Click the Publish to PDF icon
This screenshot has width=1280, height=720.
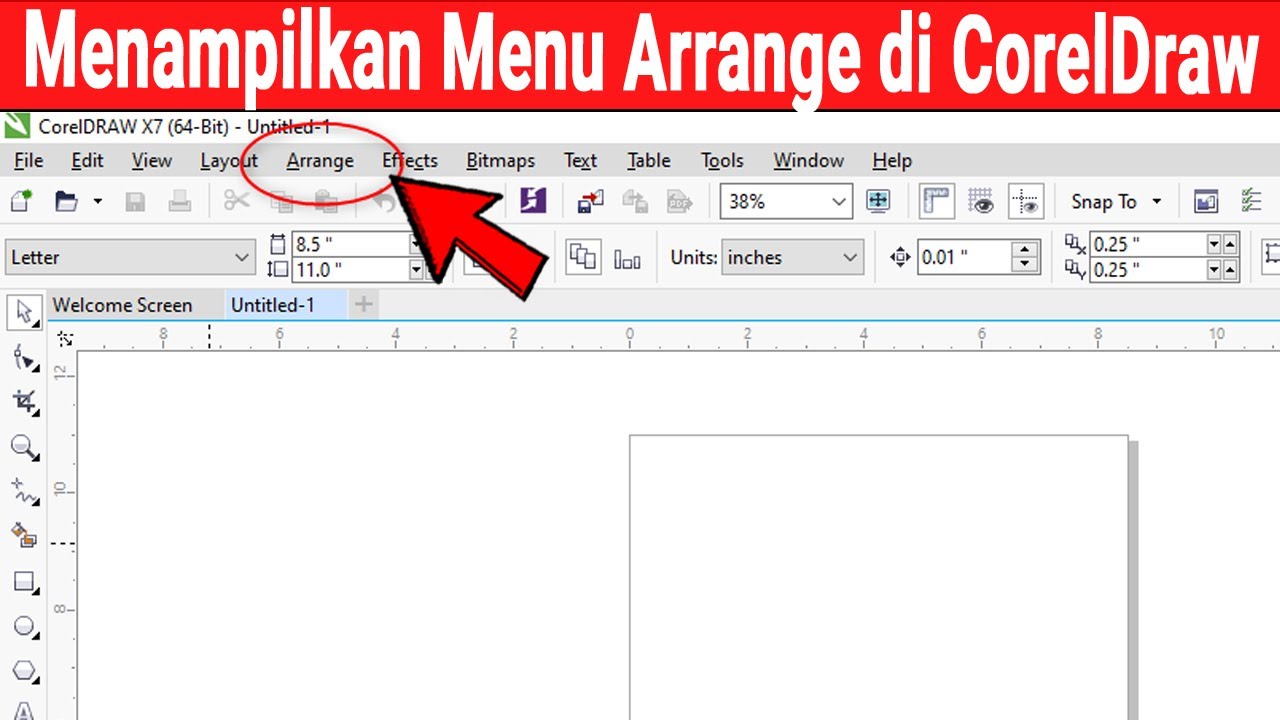681,201
